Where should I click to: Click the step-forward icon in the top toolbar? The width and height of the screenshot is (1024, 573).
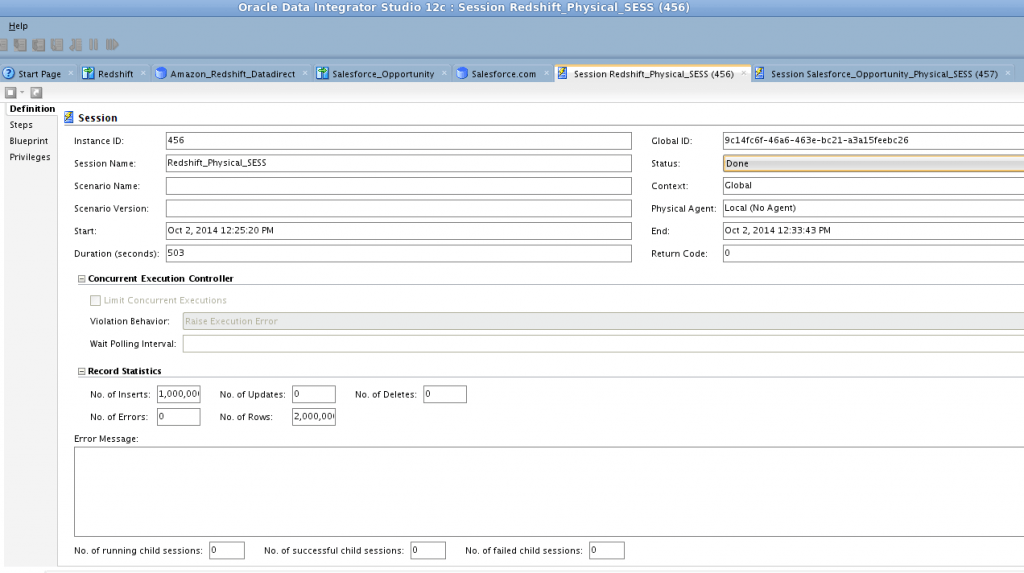point(113,45)
